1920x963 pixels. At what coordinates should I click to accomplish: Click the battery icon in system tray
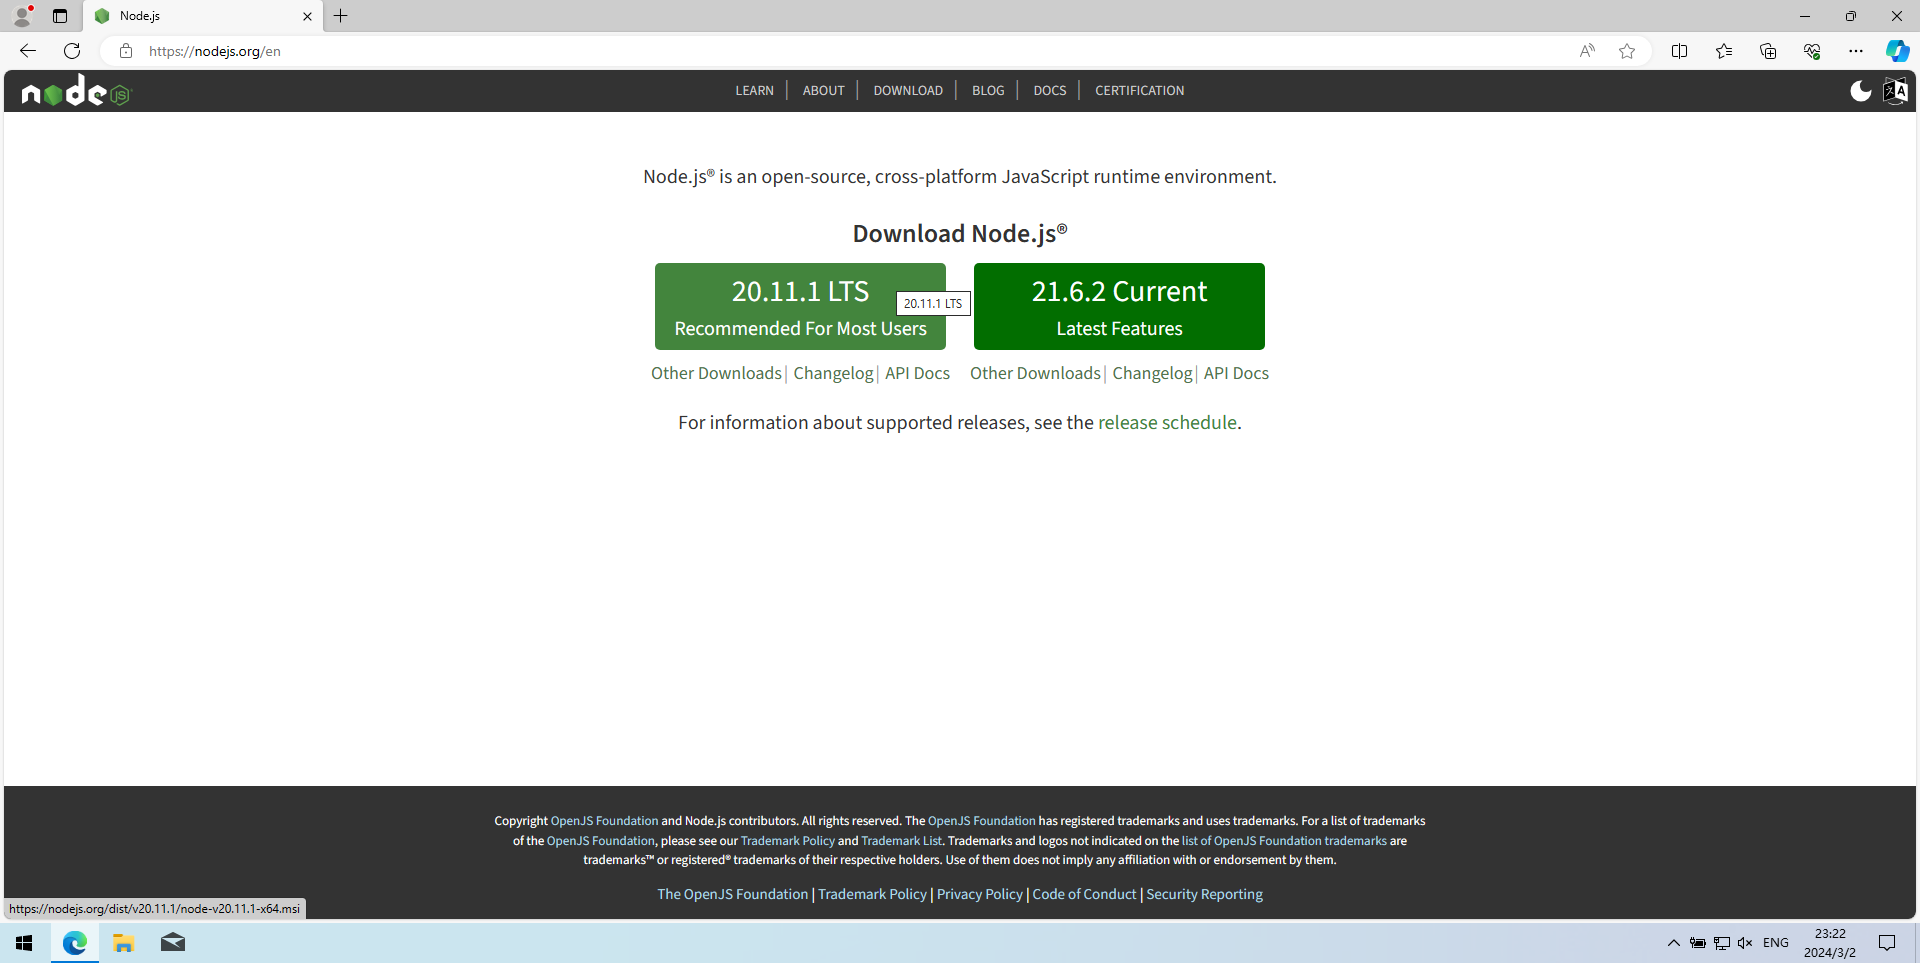[1698, 943]
